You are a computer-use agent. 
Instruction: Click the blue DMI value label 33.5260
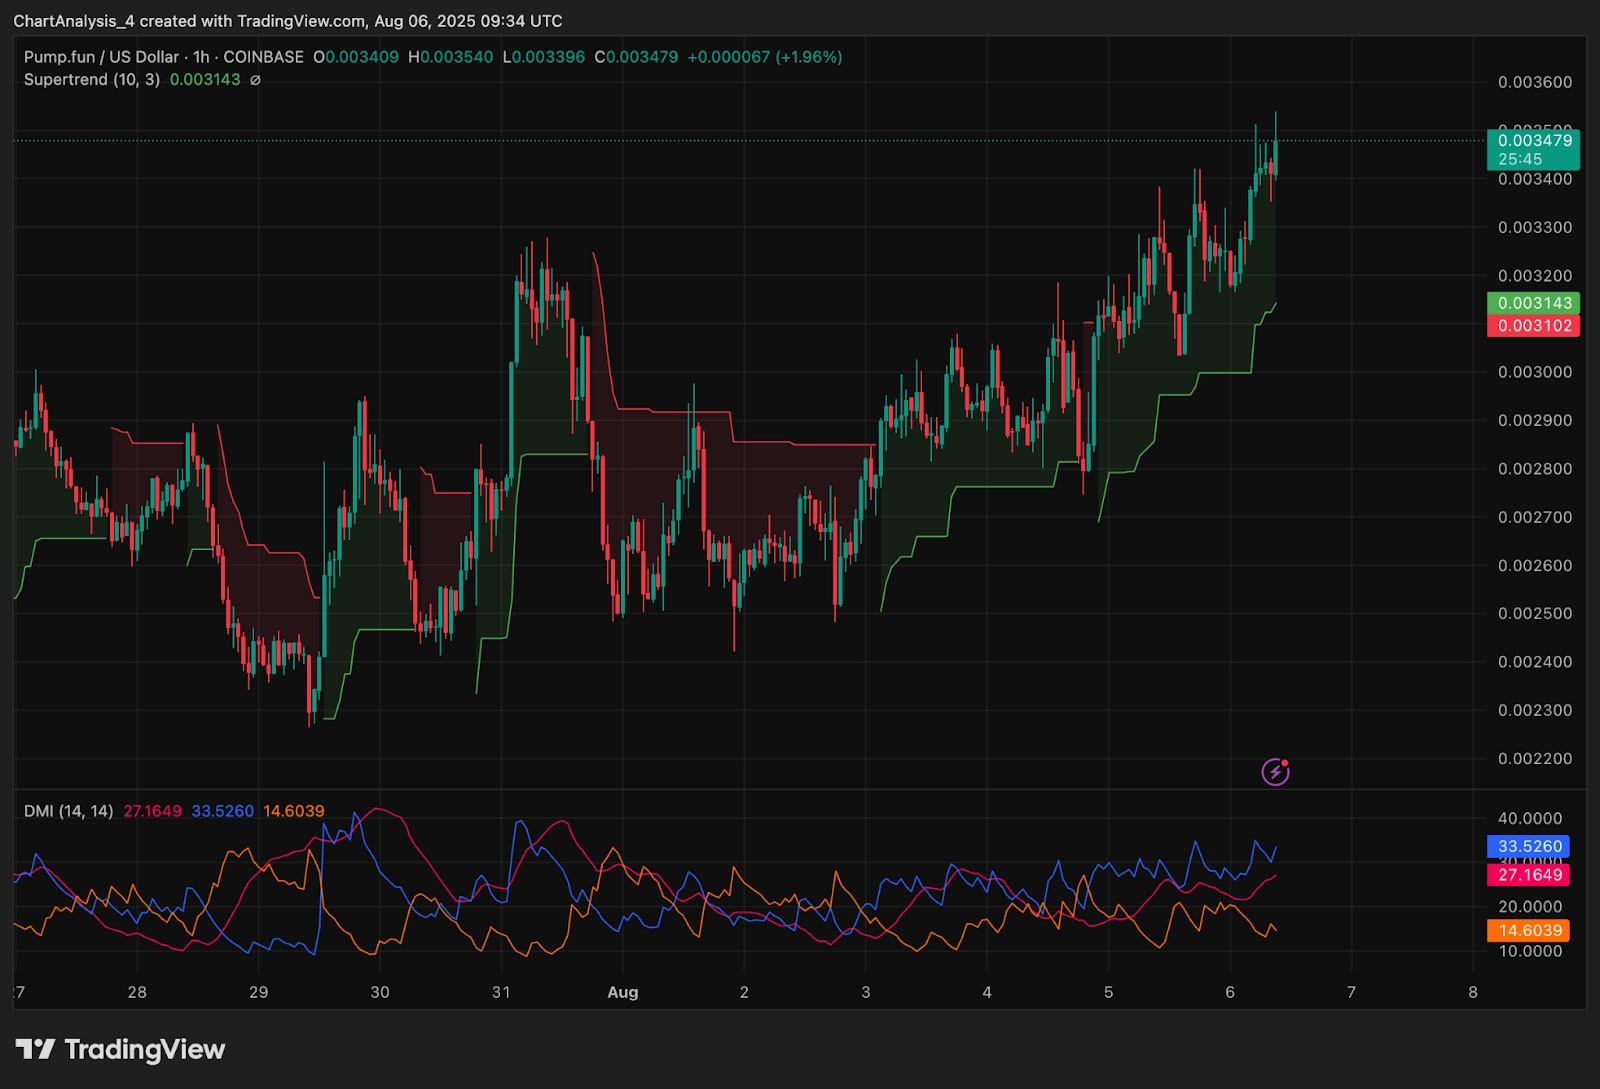point(1530,846)
